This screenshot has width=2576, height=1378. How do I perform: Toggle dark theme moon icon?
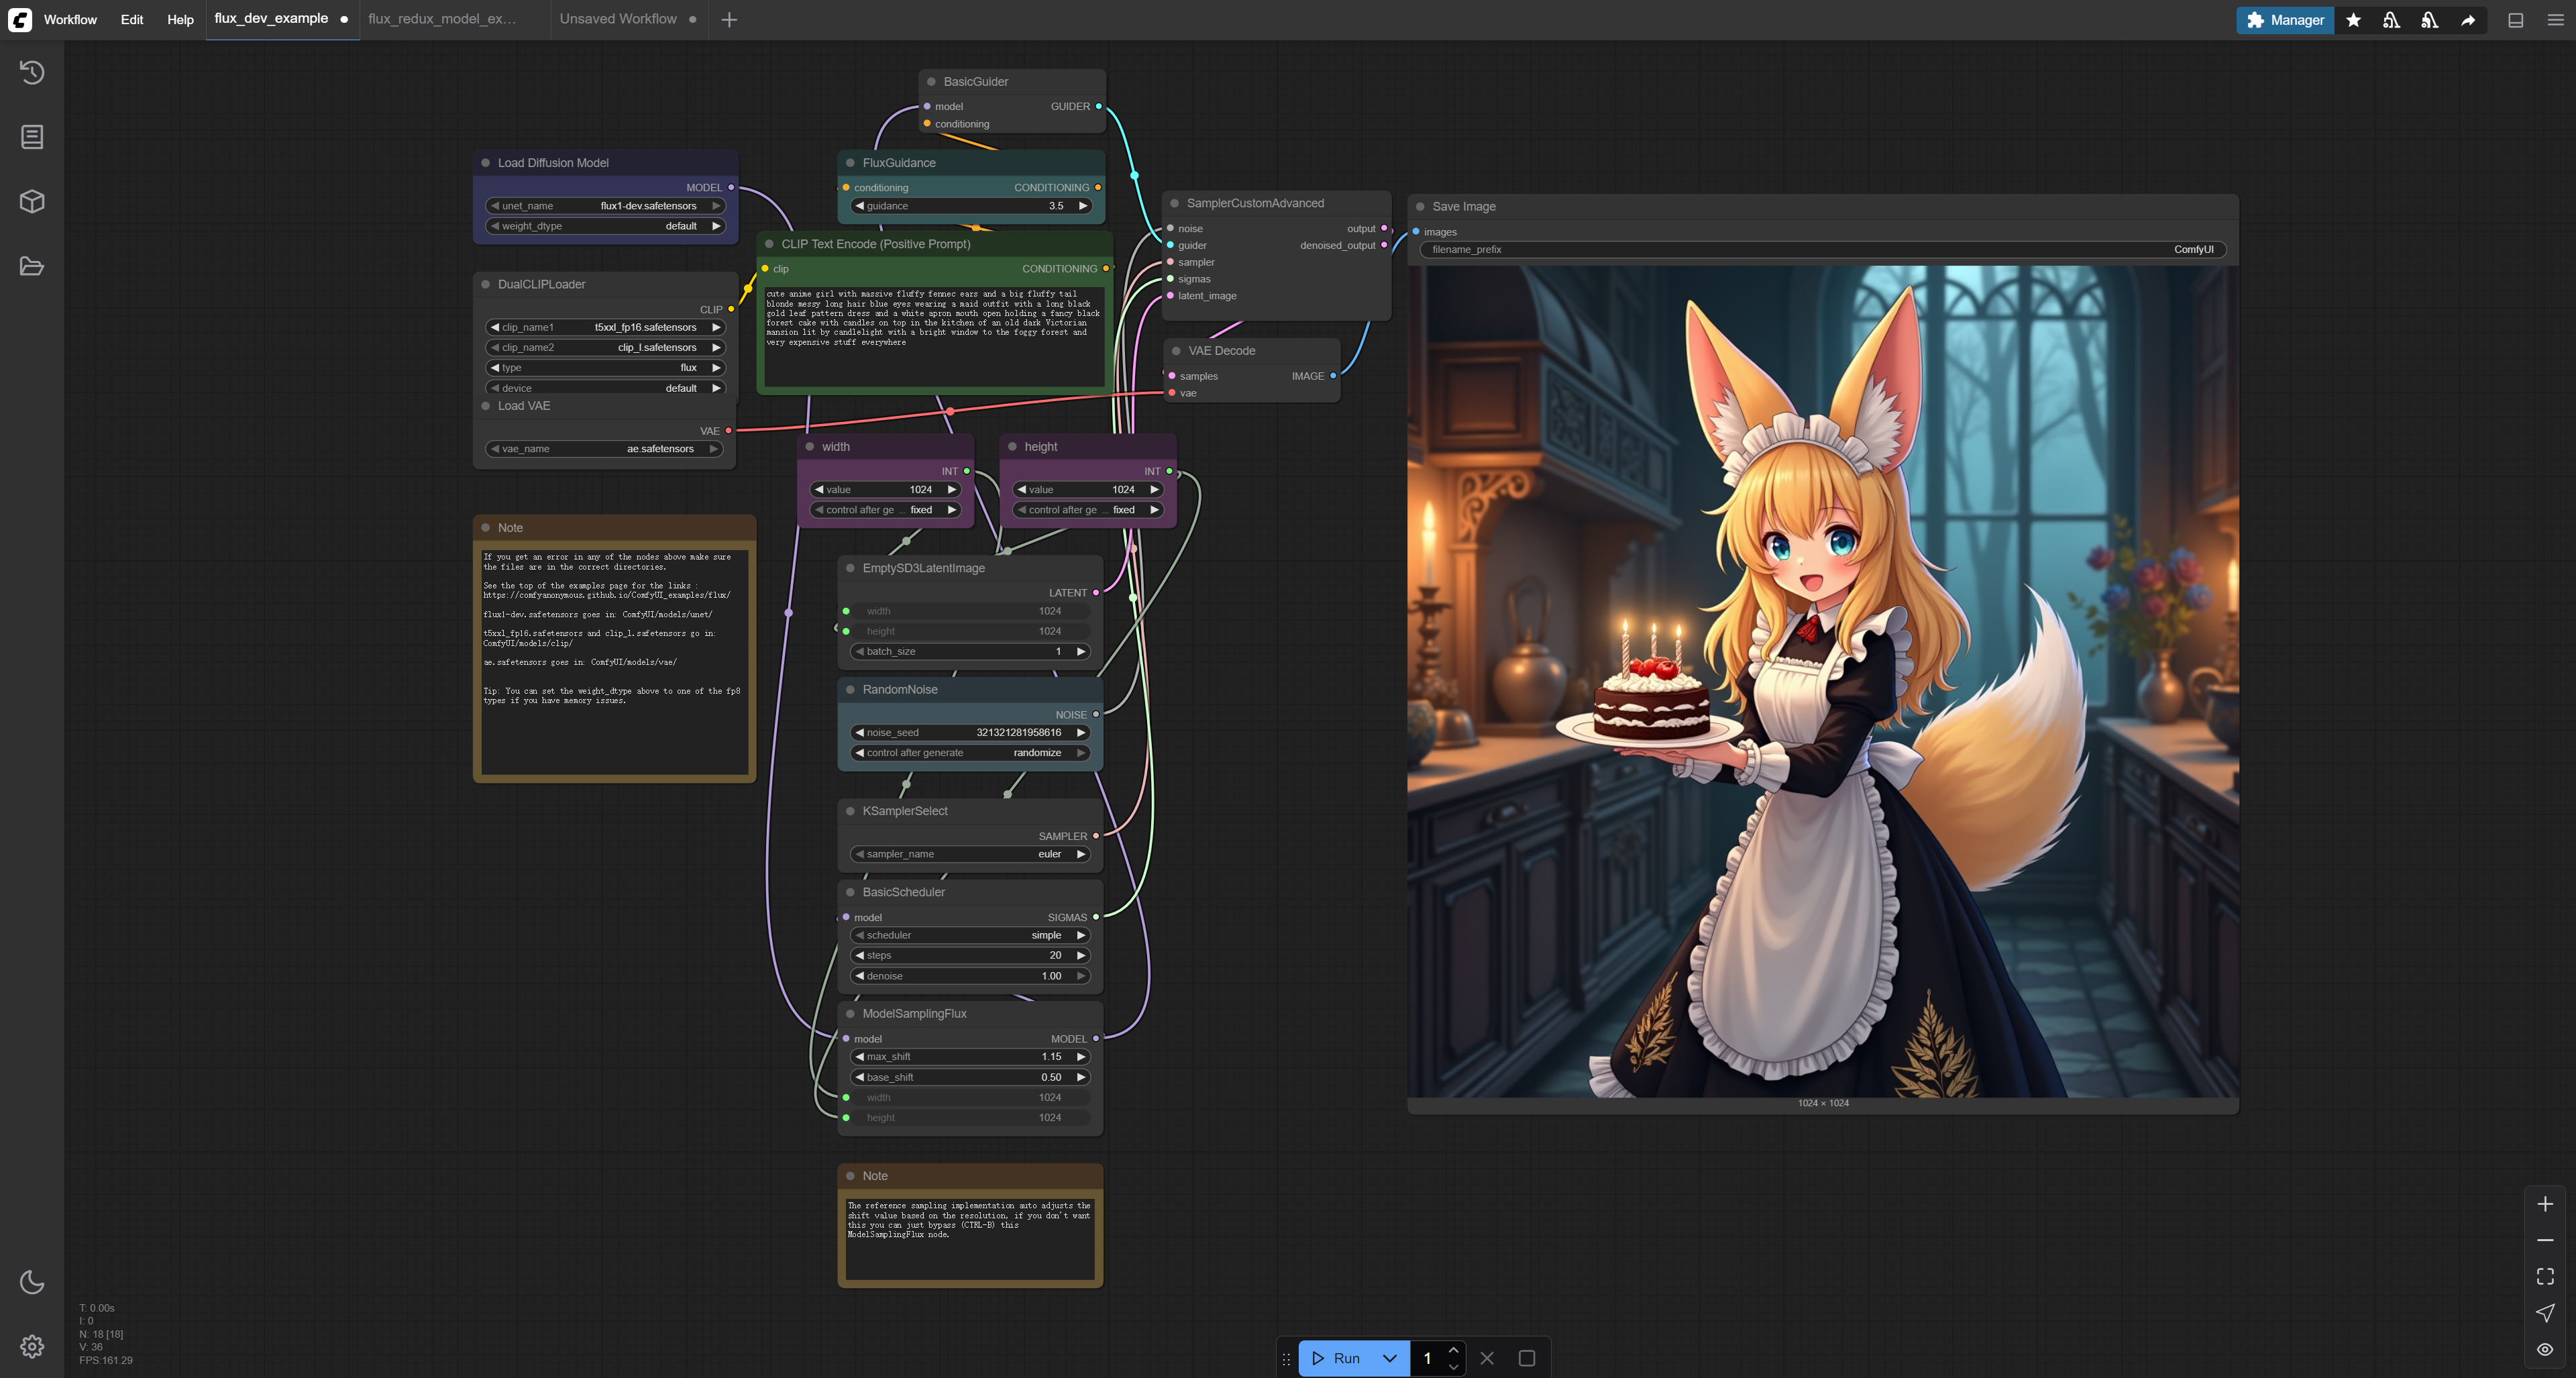(x=32, y=1282)
